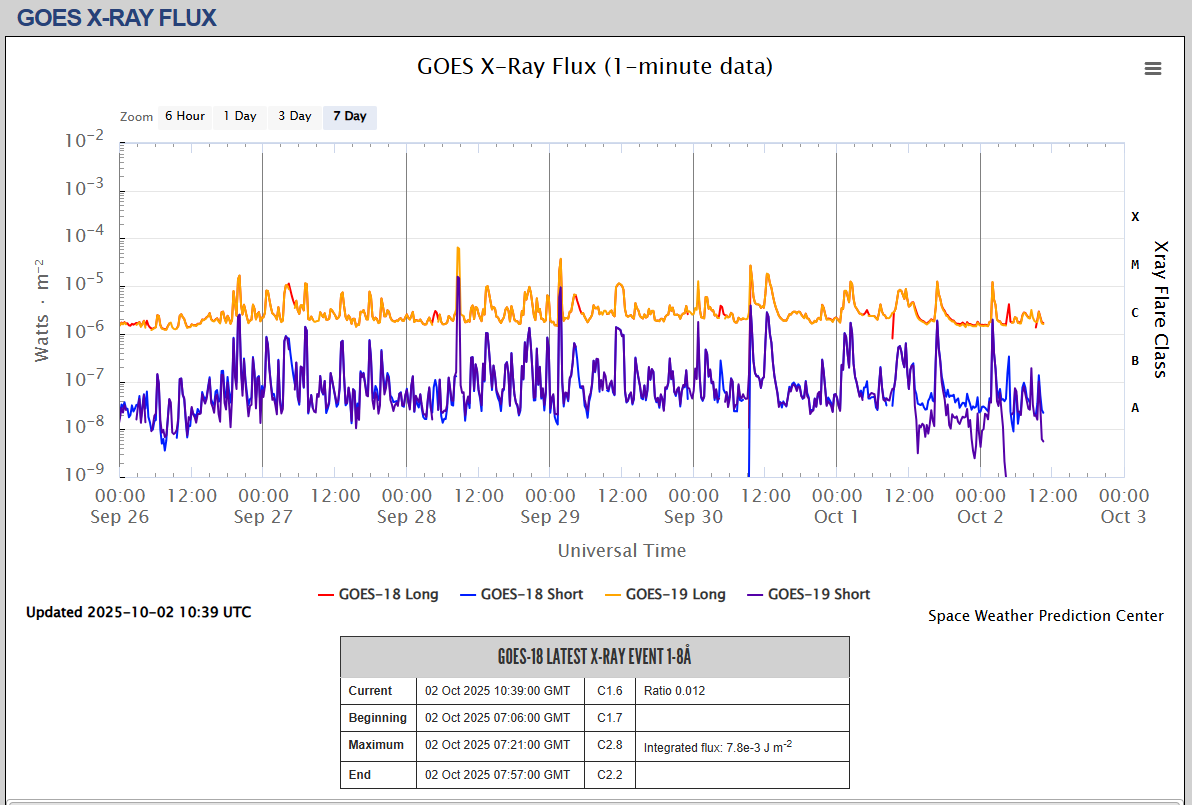Click the Sep 29 date axis label
1192x805 pixels.
[x=549, y=517]
